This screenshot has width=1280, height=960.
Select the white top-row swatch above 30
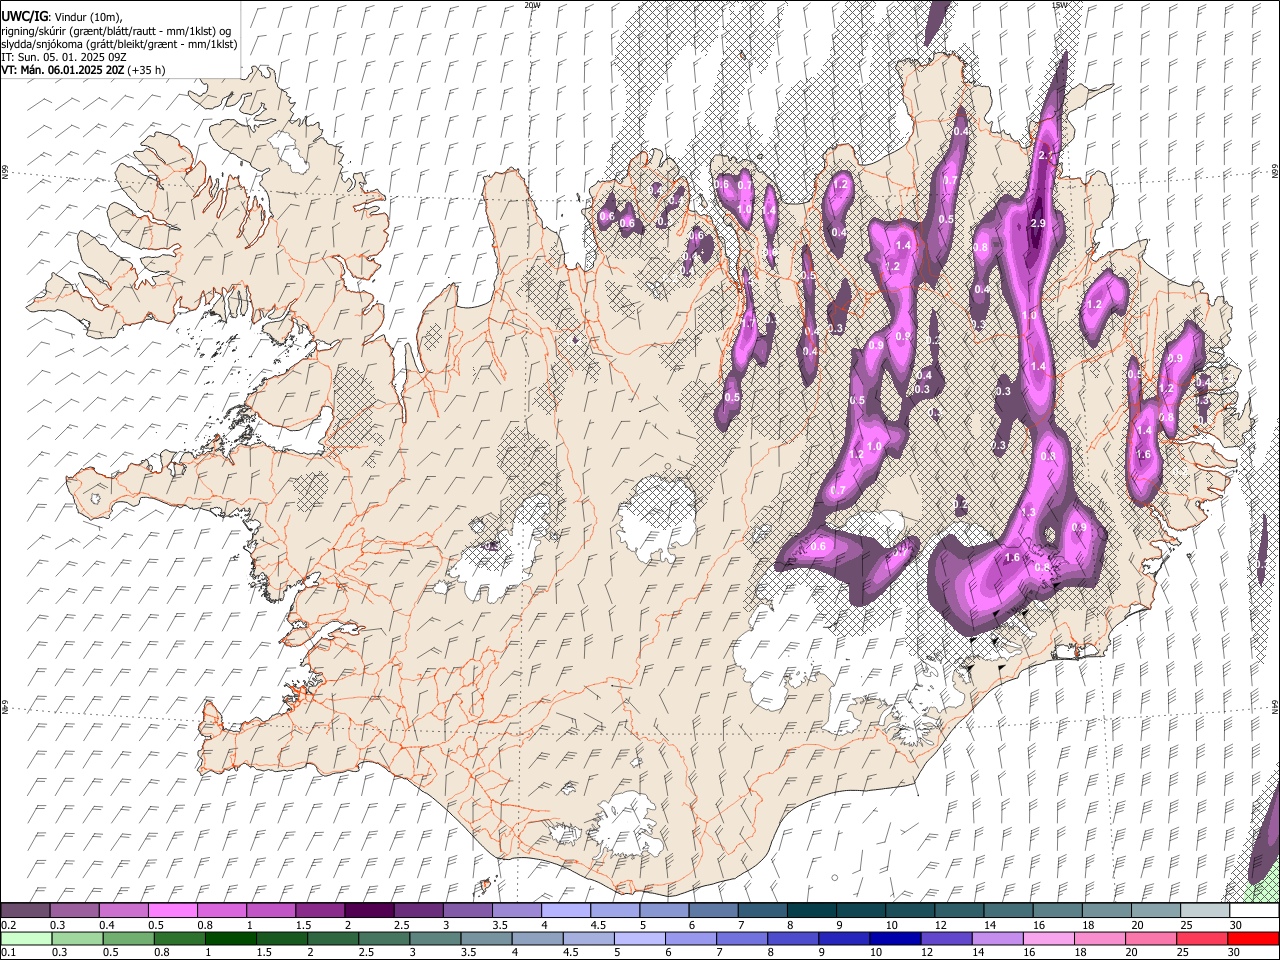coord(1253,911)
